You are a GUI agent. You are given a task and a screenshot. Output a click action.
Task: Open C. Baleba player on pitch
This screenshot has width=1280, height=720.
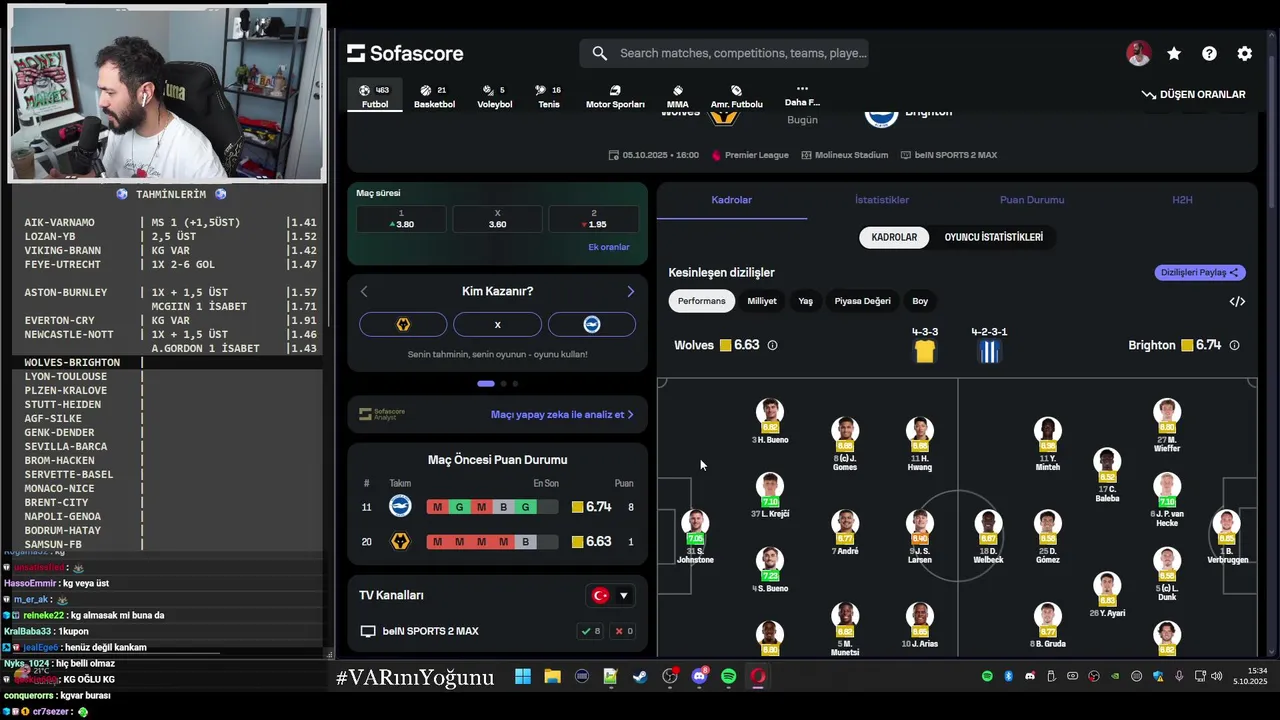pyautogui.click(x=1107, y=475)
